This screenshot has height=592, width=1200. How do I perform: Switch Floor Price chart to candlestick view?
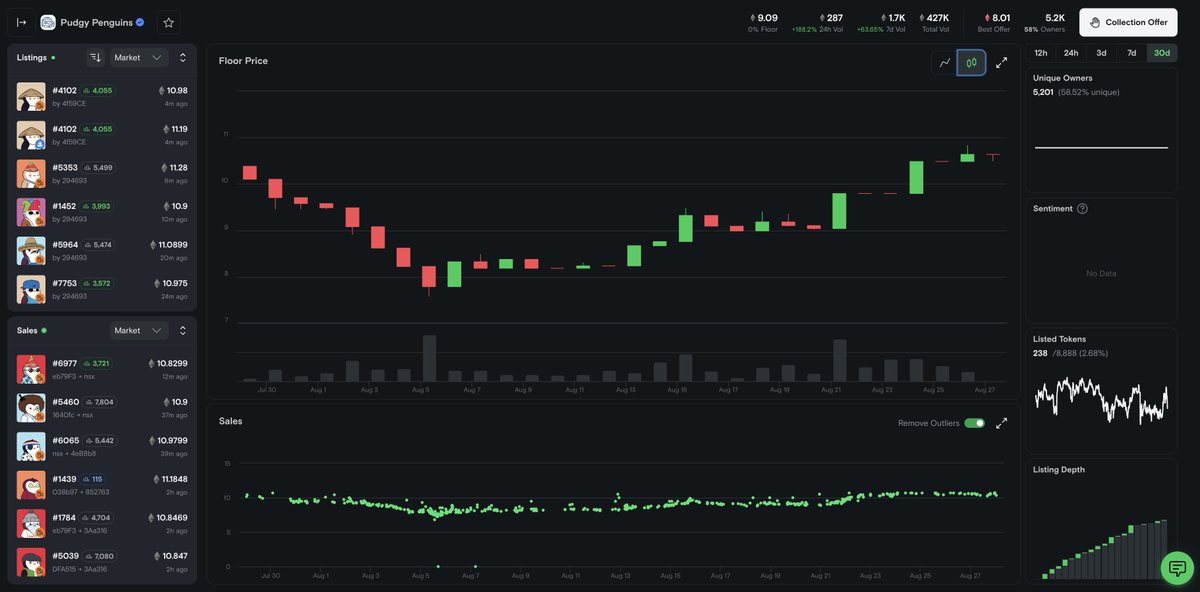(x=971, y=63)
